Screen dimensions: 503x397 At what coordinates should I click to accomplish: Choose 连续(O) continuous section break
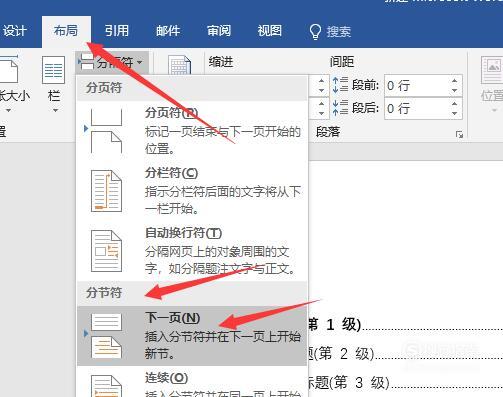192,383
